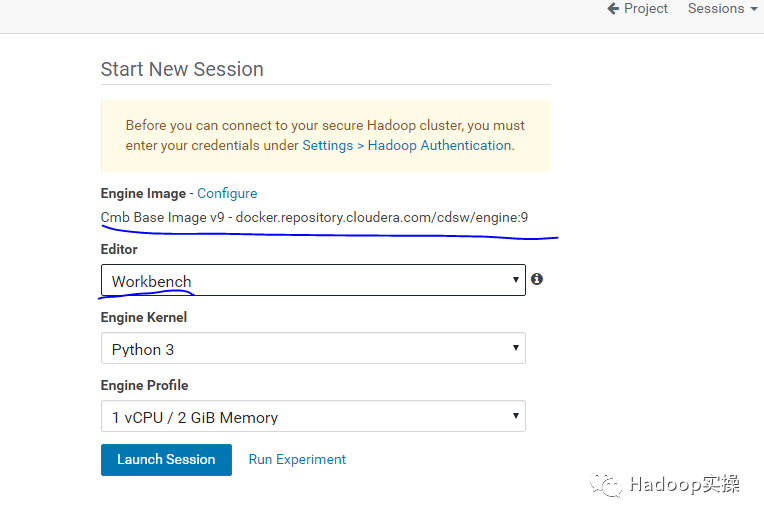Viewport: 764px width, 519px height.
Task: Launch the session with the blue button
Action: (x=166, y=460)
